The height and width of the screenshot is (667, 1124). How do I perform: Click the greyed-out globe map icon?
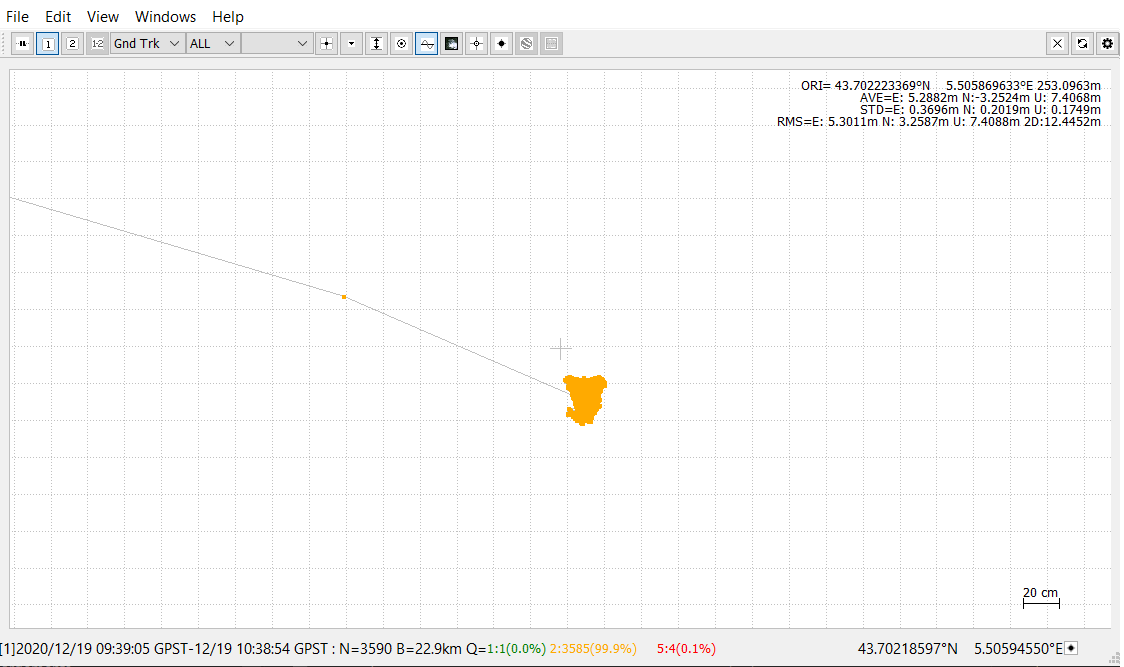(x=527, y=44)
